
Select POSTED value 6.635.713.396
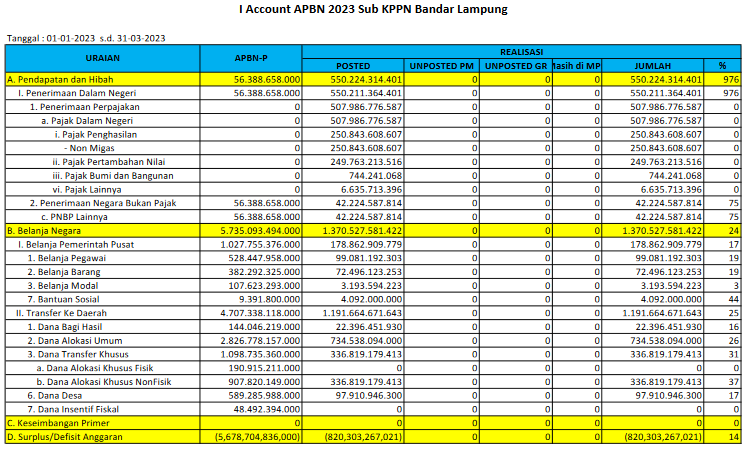click(372, 190)
